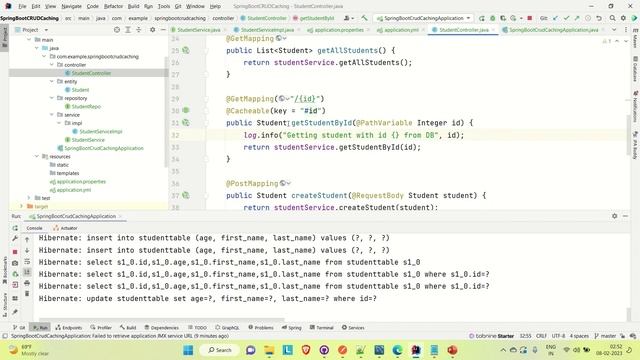This screenshot has width=640, height=360.
Task: Expand the target folder in project tree
Action: 21,206
